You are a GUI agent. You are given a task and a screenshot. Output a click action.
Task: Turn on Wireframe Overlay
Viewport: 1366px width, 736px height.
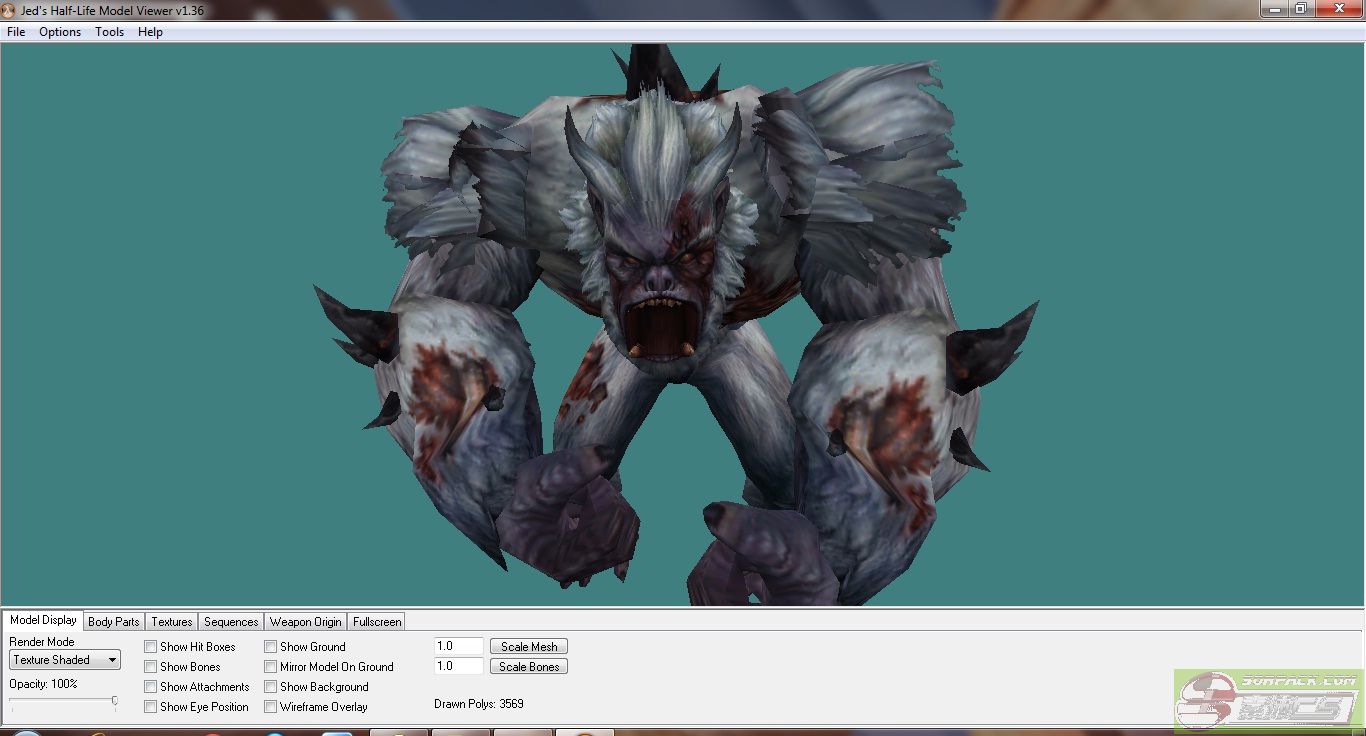click(x=271, y=707)
